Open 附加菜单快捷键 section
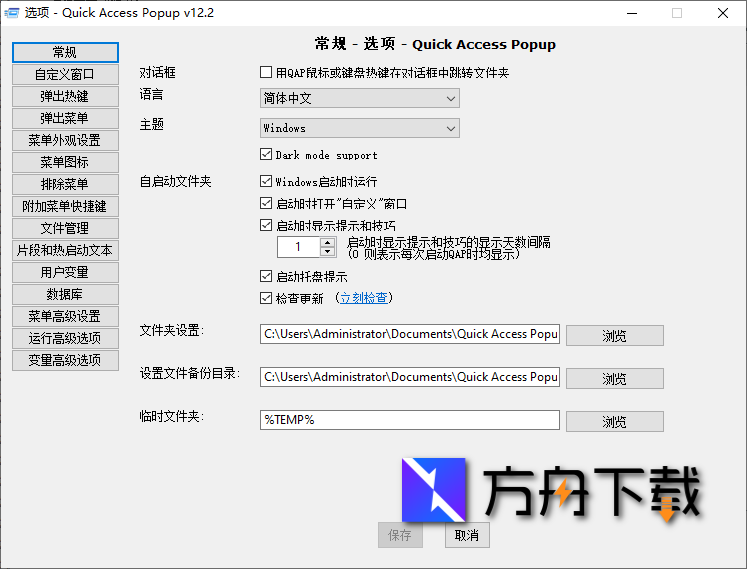Image resolution: width=747 pixels, height=569 pixels. point(65,206)
